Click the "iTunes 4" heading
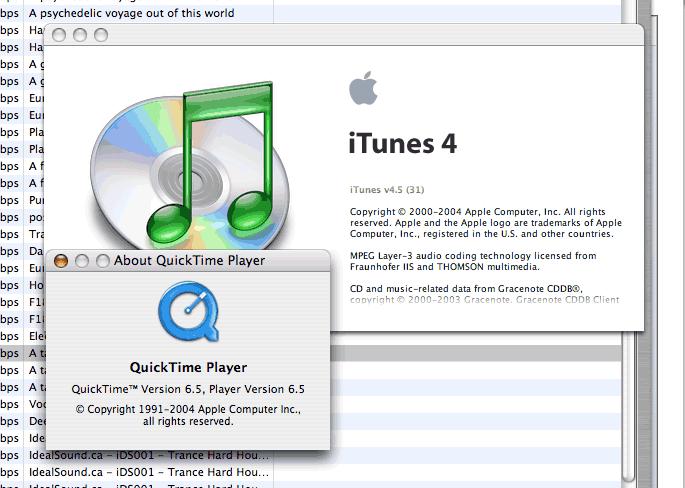The image size is (685, 488). (403, 143)
